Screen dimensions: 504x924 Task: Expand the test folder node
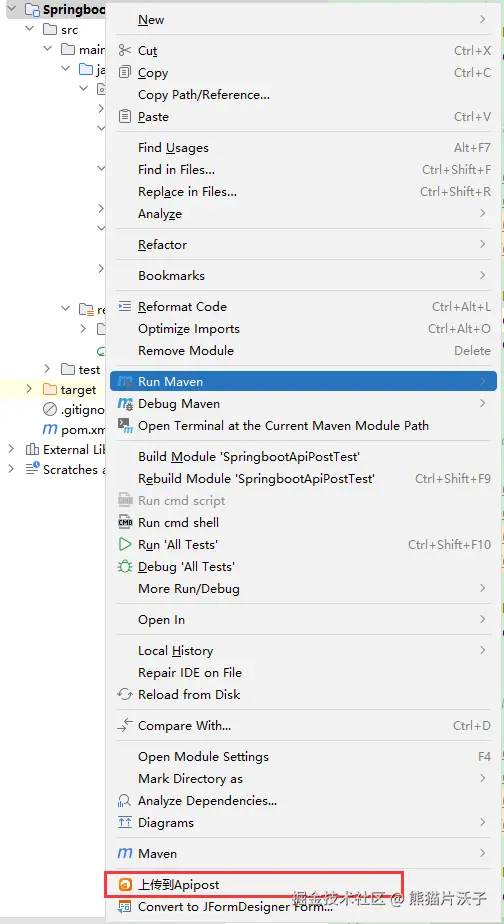[x=47, y=369]
